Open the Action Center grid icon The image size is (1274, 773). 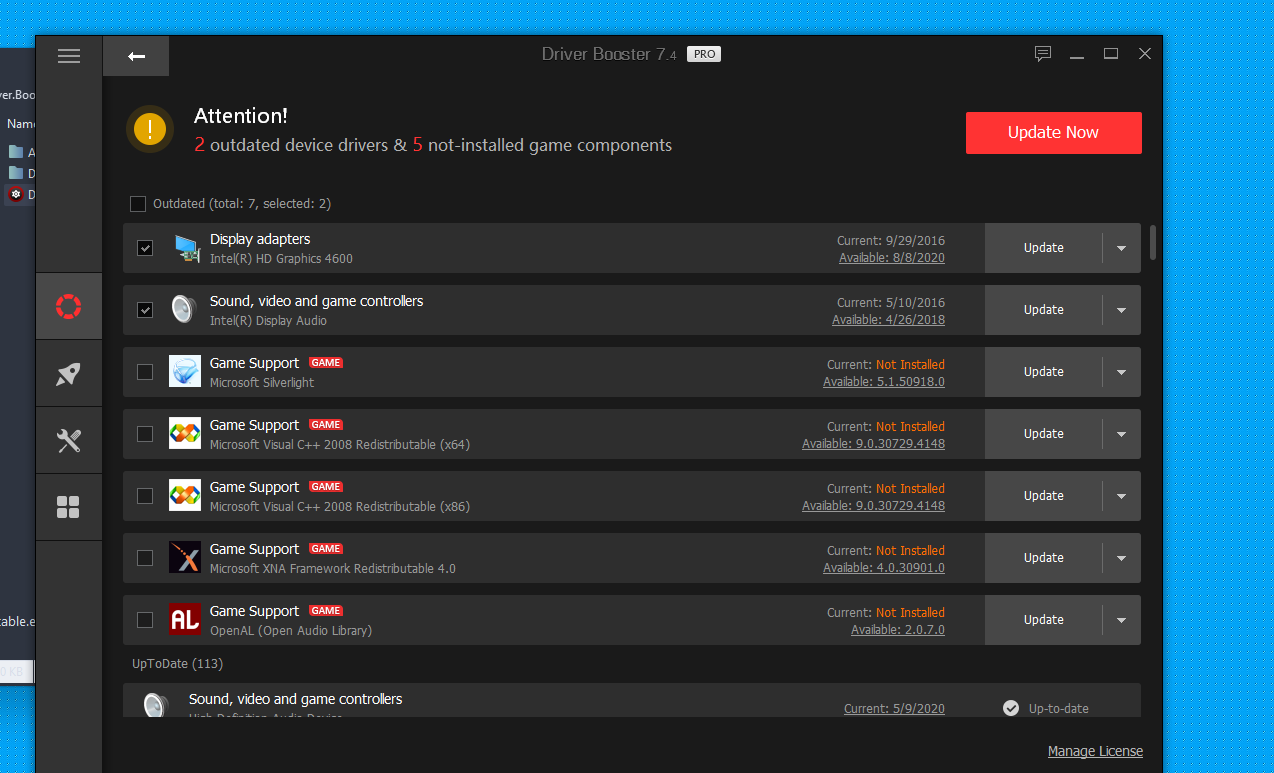coord(68,507)
